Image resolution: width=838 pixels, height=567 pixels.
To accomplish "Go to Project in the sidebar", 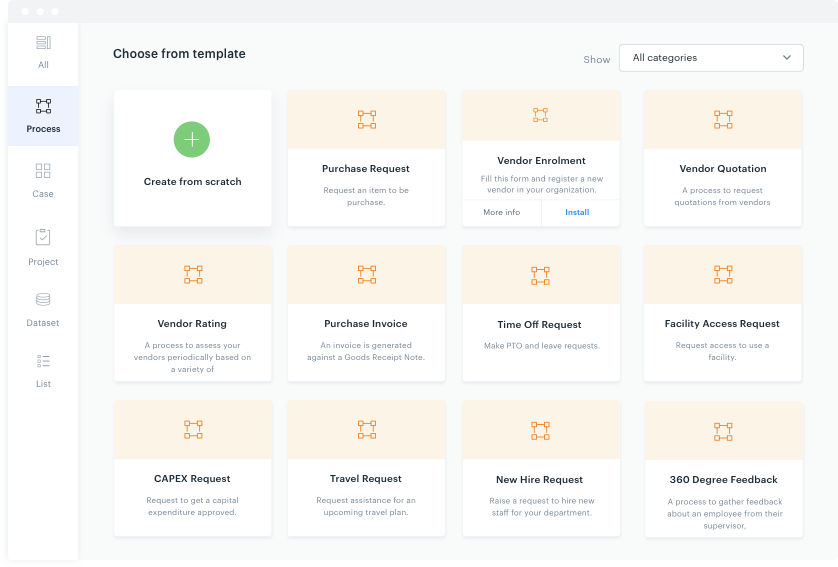I will [43, 247].
